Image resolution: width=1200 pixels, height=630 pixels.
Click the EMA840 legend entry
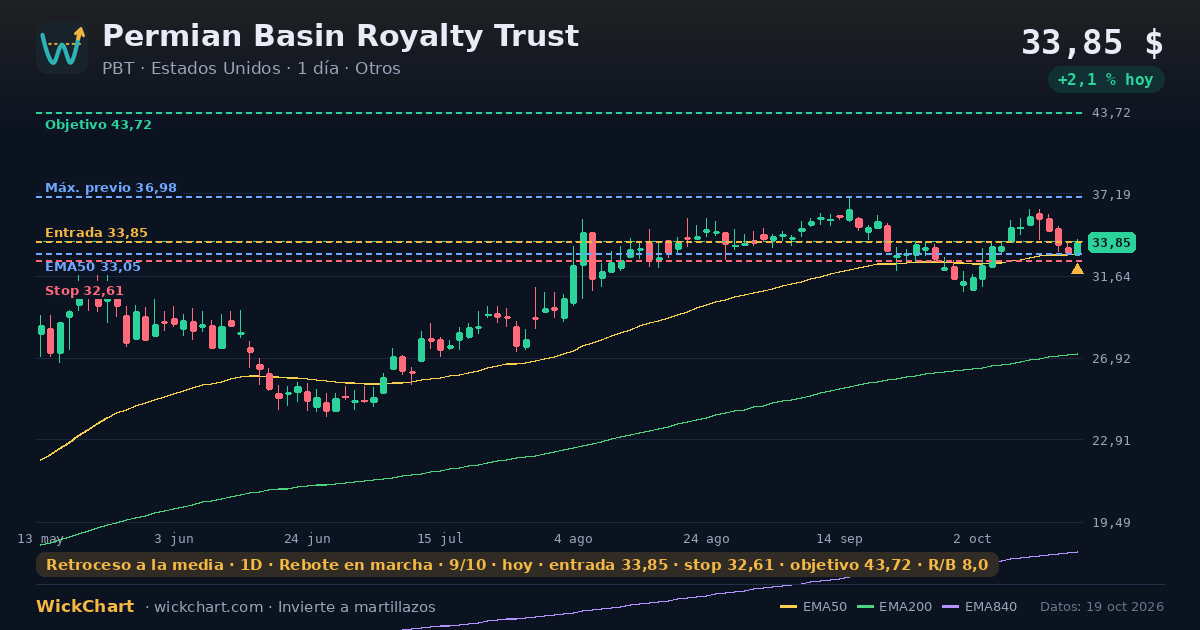pos(981,607)
